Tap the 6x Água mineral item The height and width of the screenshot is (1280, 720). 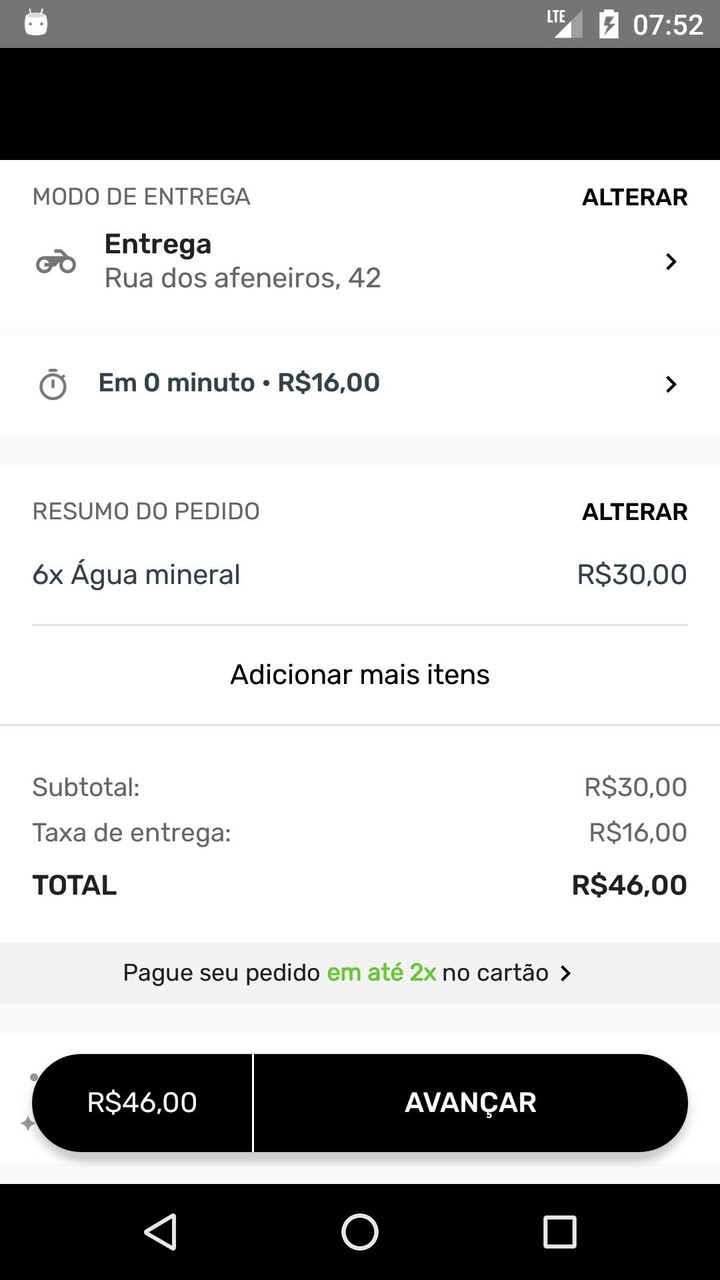point(137,575)
